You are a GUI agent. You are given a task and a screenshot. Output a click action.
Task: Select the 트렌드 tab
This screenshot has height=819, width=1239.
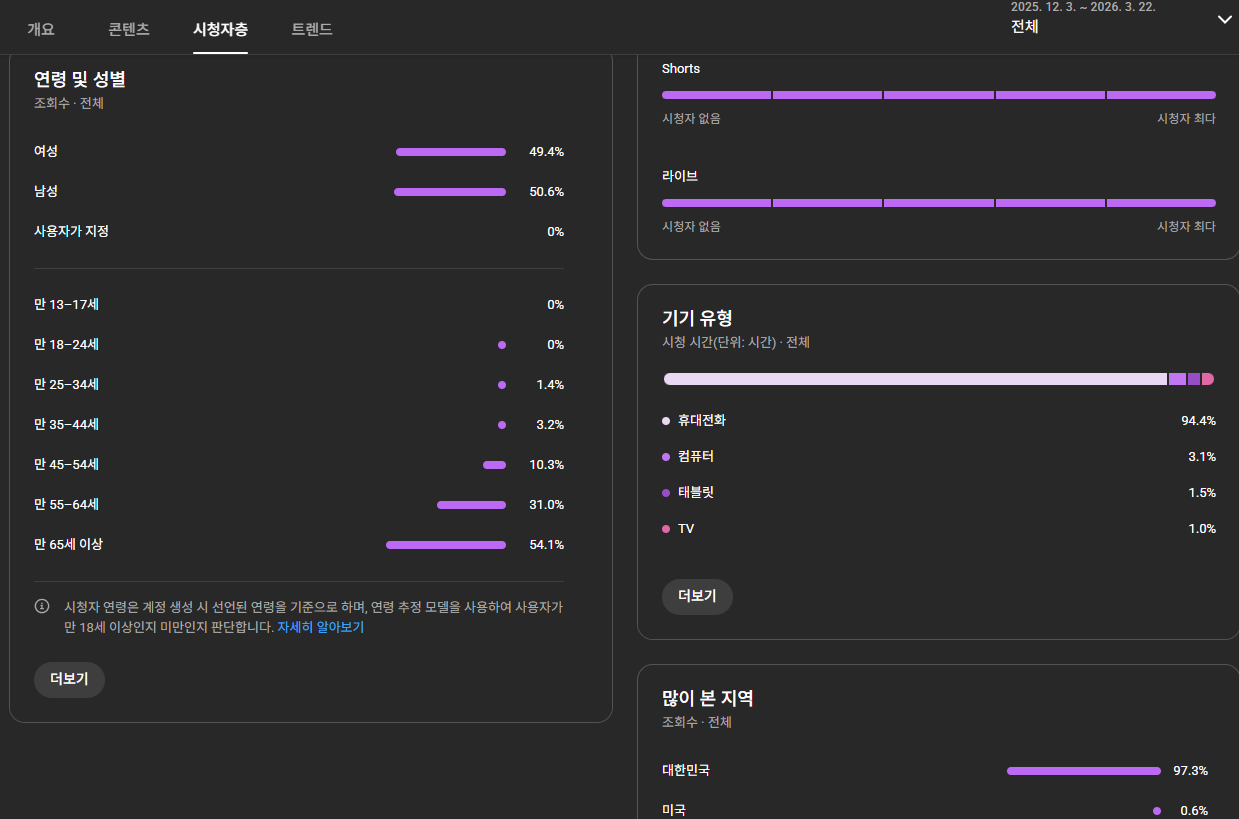point(312,29)
